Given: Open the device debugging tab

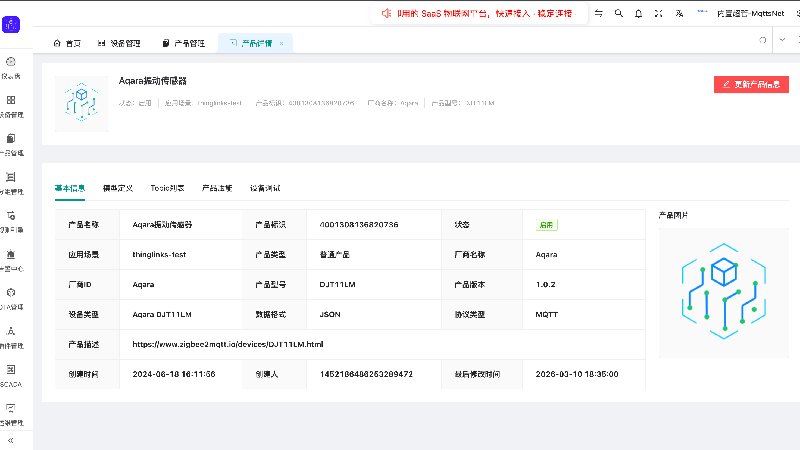Looking at the screenshot, I should click(265, 188).
